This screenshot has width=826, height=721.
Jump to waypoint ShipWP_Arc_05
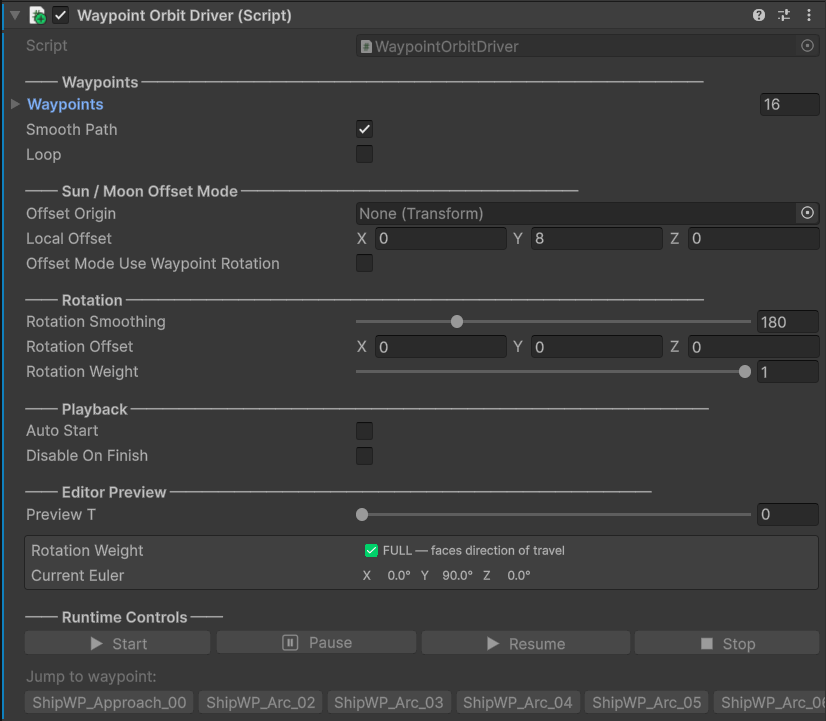[646, 703]
